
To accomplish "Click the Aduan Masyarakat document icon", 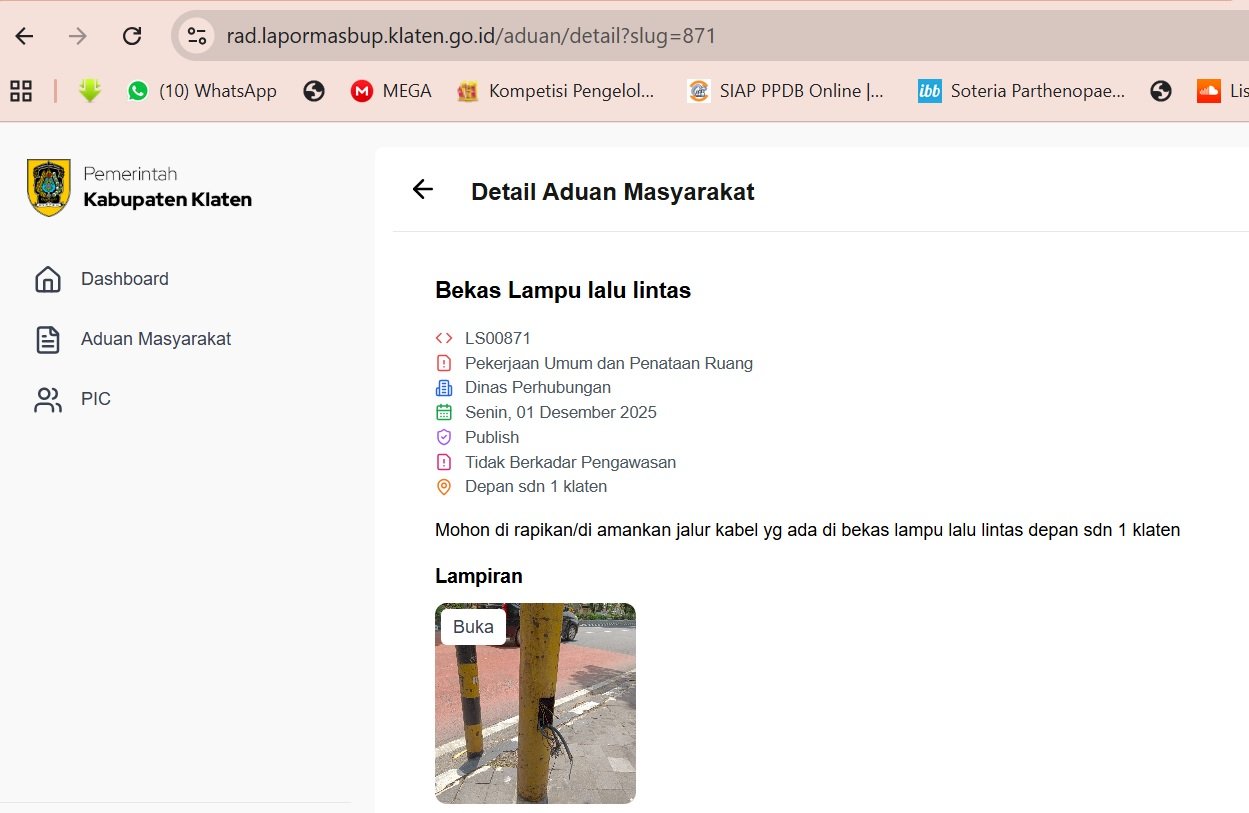I will (x=47, y=339).
